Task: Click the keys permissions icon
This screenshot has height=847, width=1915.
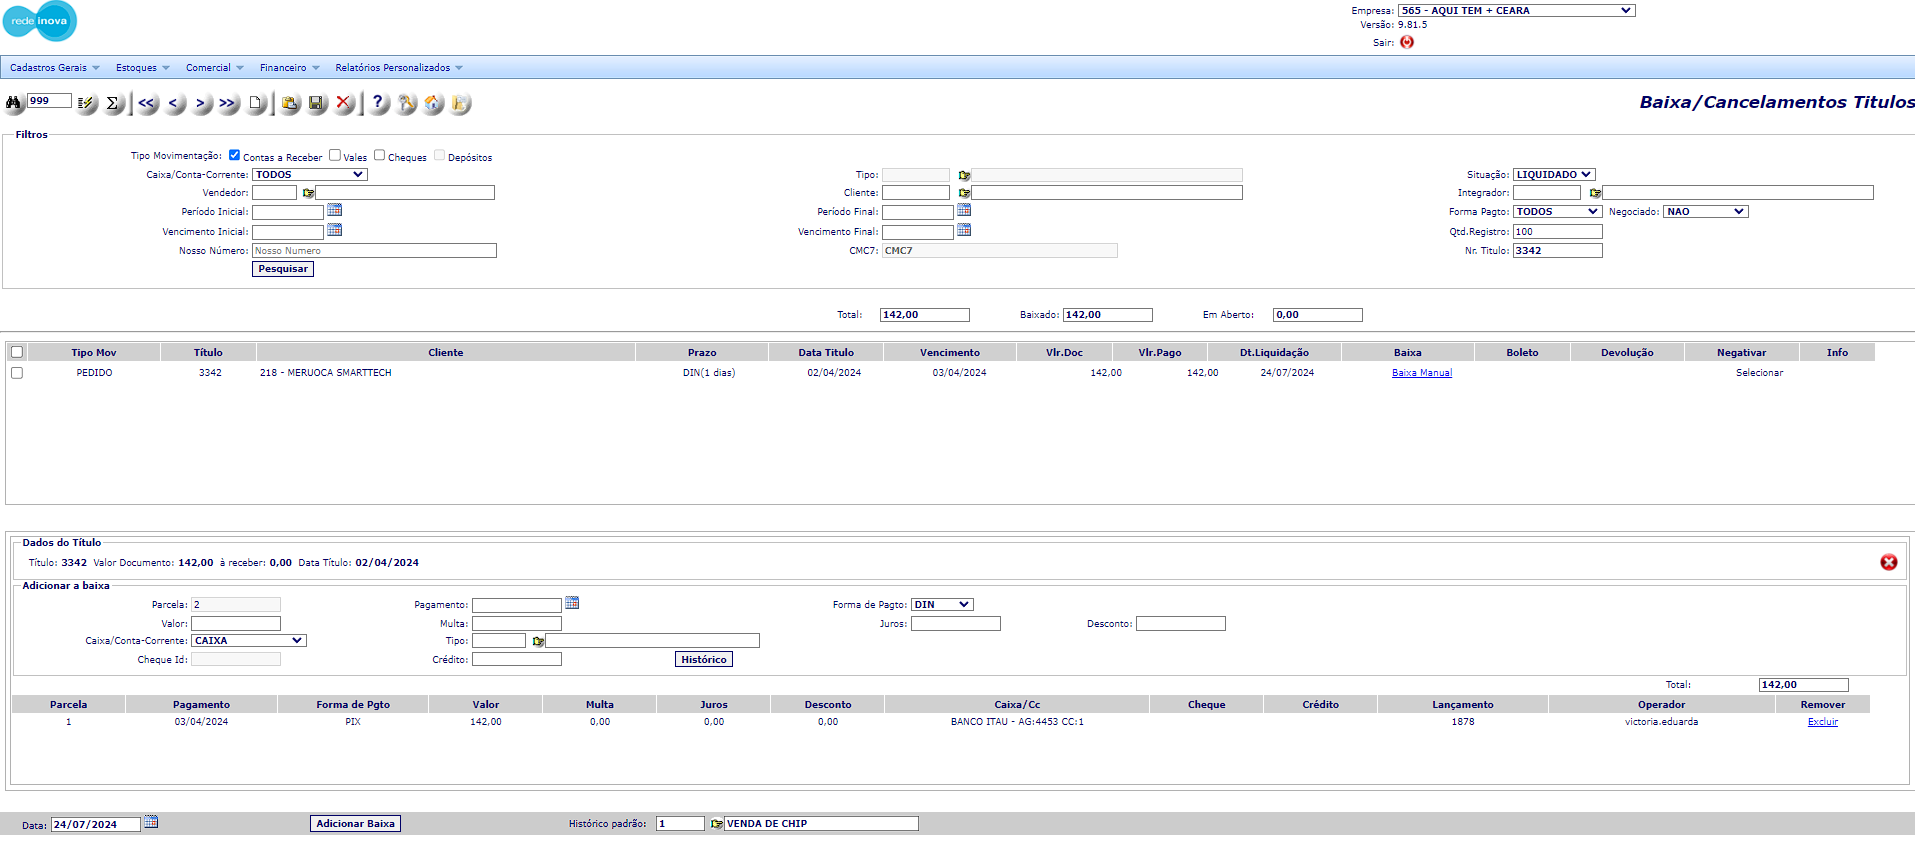Action: click(406, 103)
